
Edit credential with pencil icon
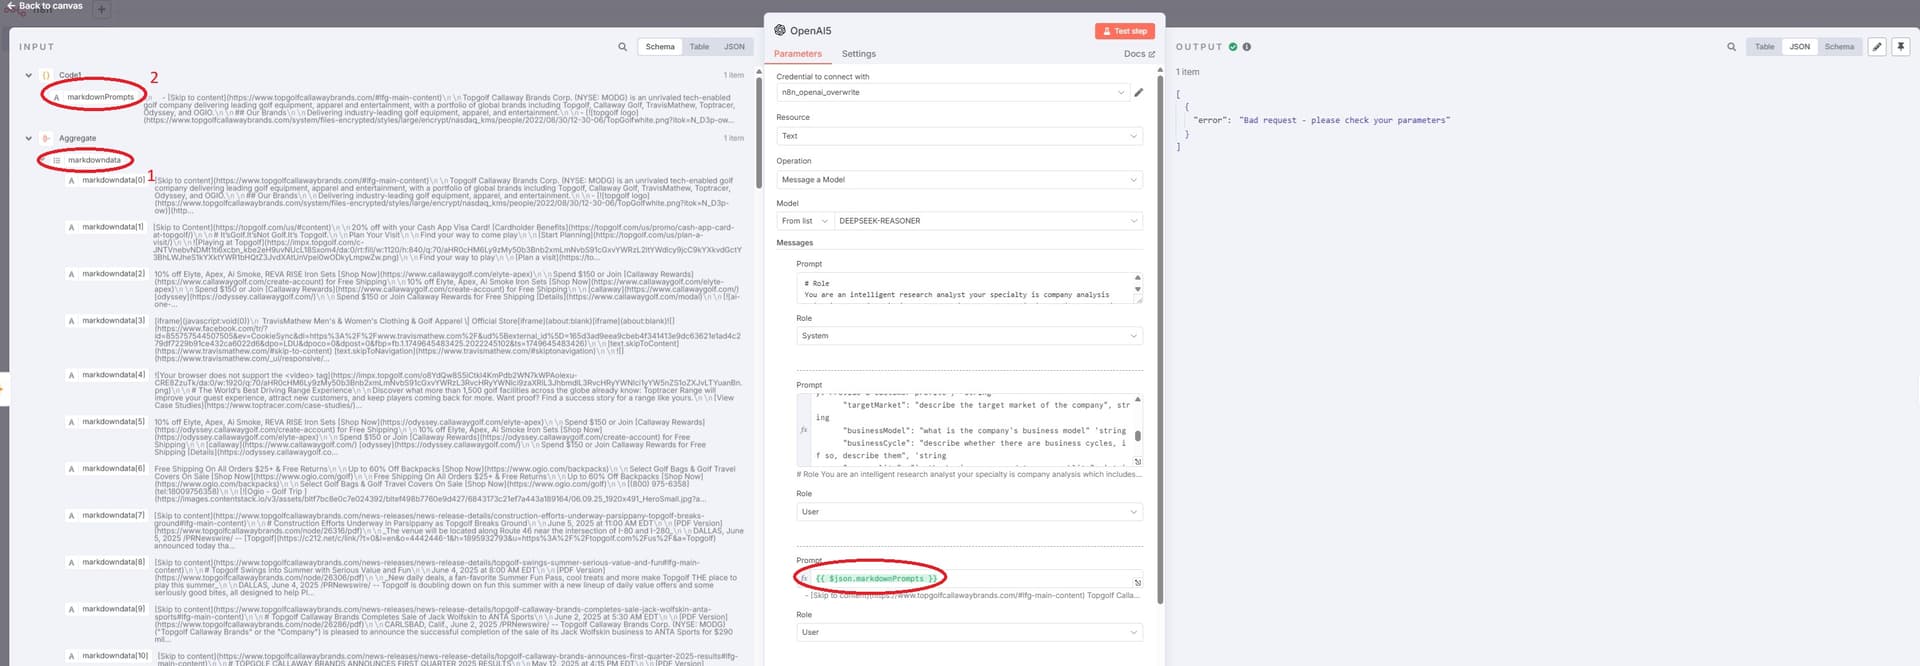tap(1138, 93)
